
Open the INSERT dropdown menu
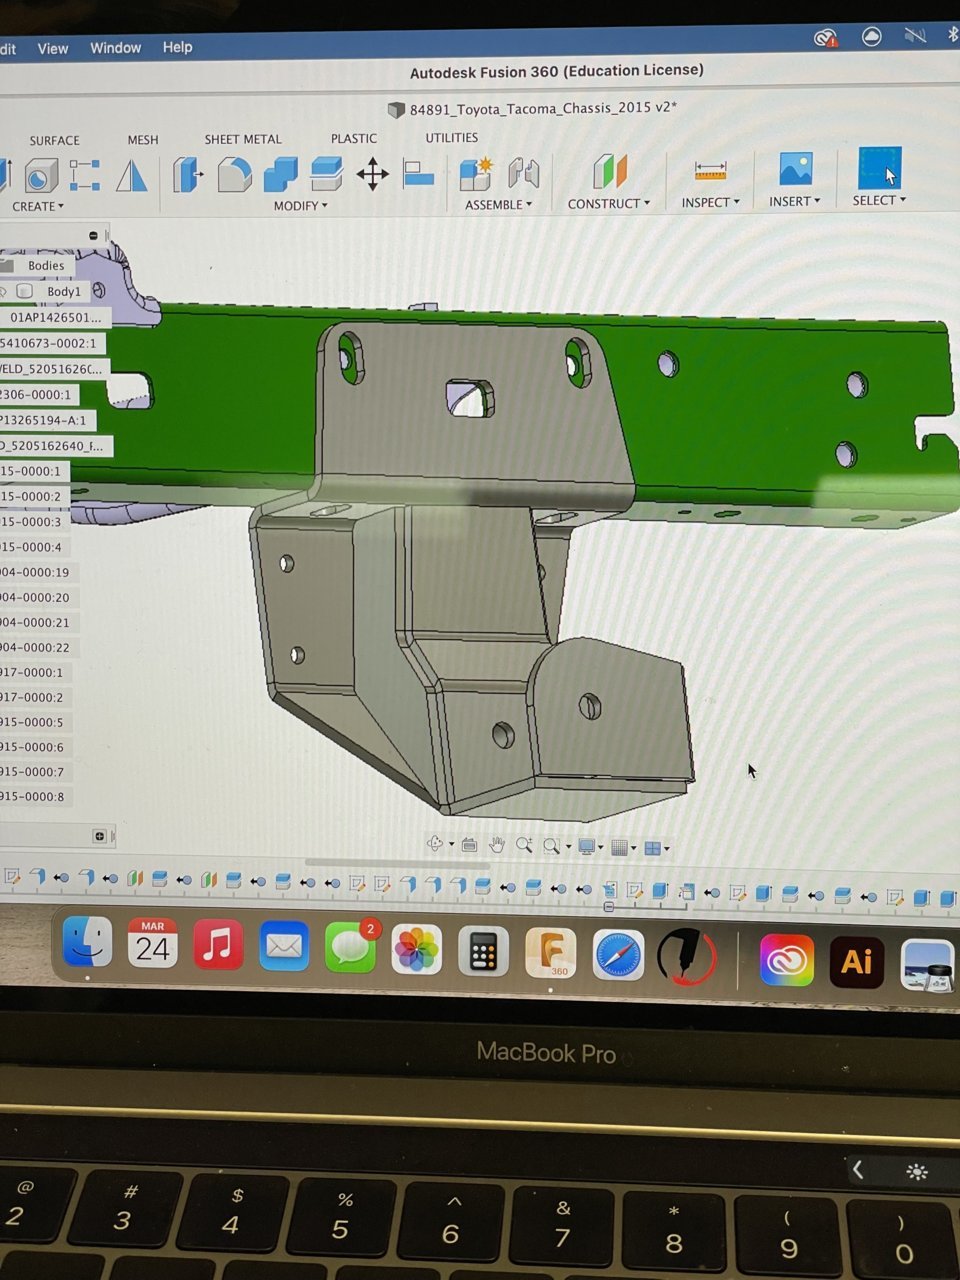[795, 201]
